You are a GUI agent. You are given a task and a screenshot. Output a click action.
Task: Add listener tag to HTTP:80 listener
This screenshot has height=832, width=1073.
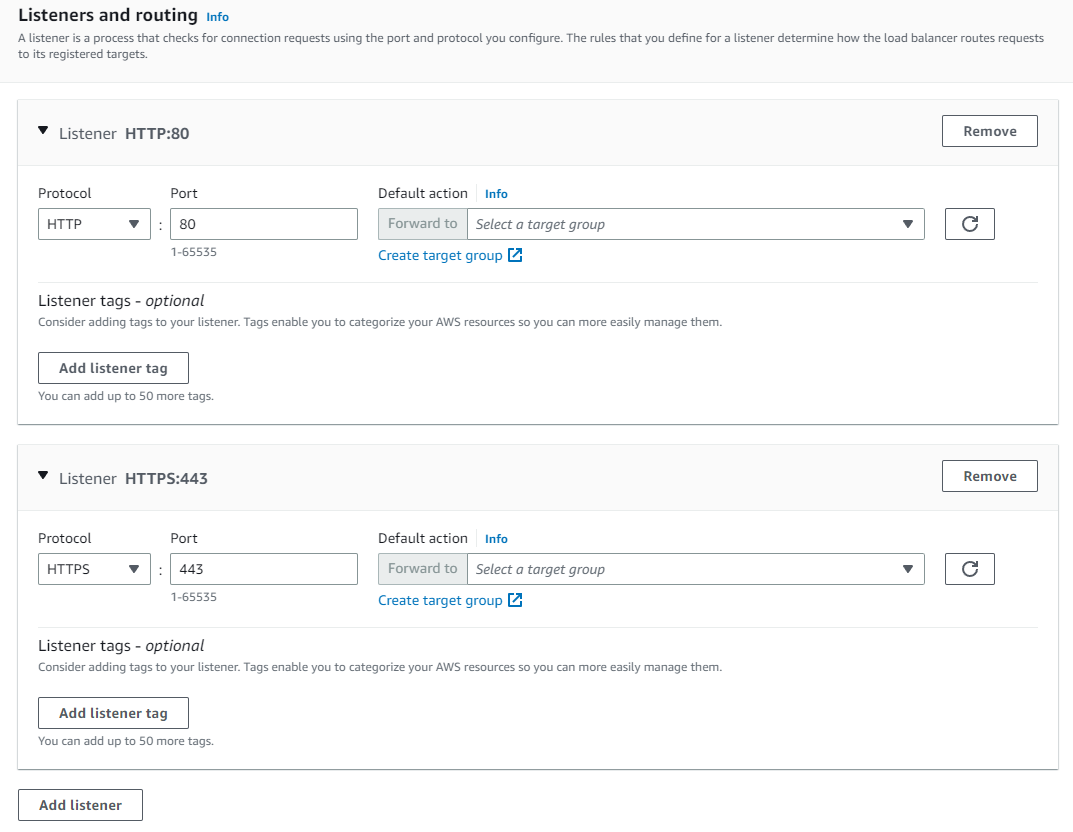[113, 368]
